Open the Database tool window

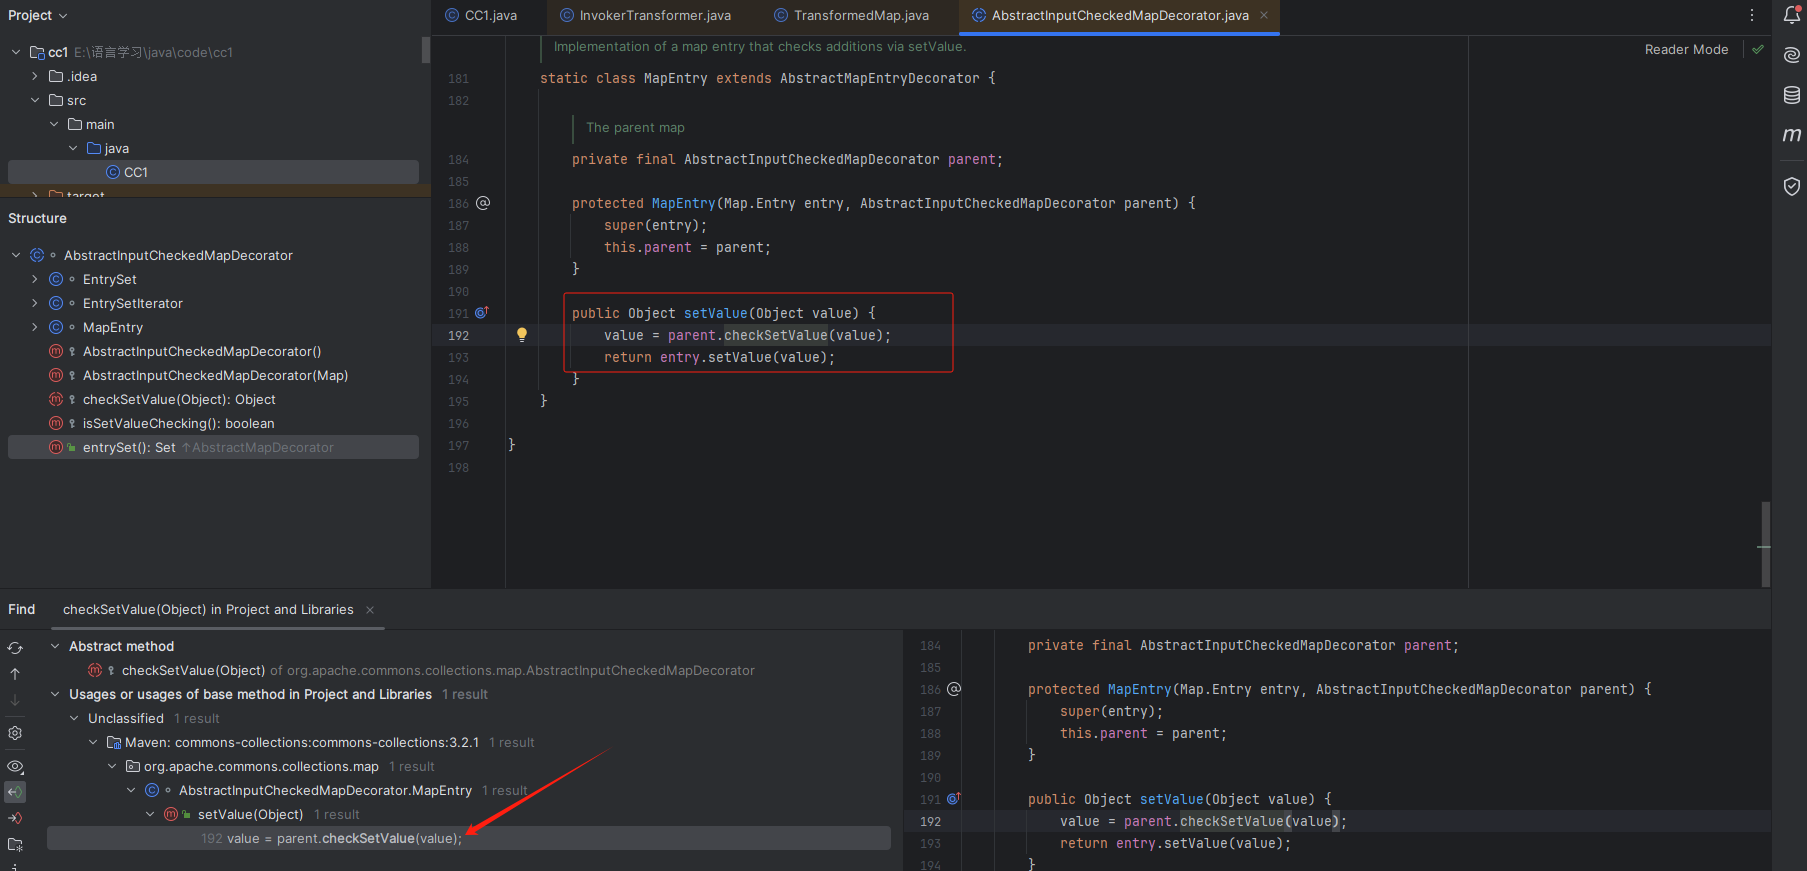tap(1791, 95)
